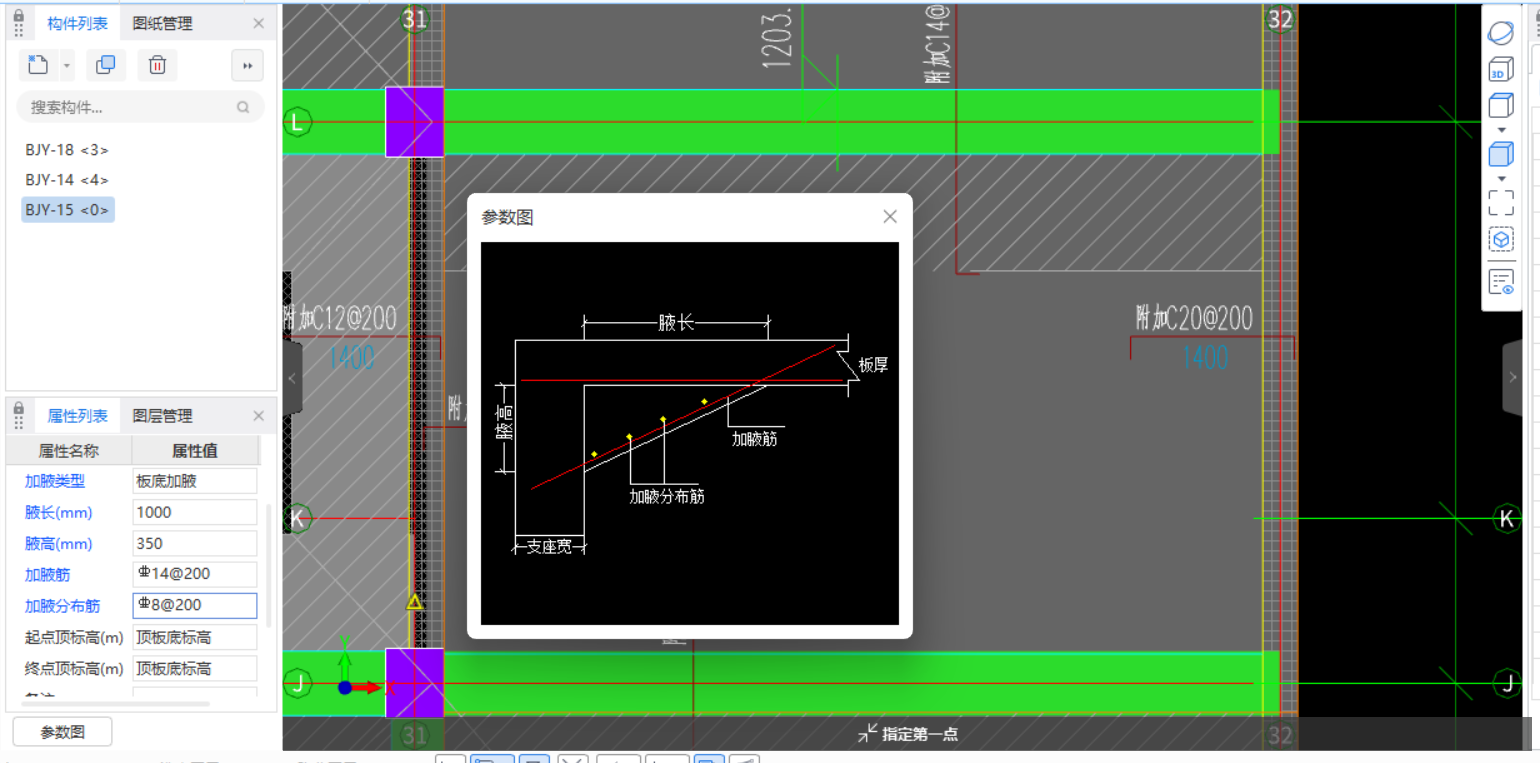1540x763 pixels.
Task: Switch to 图纸管理 tab
Action: click(x=163, y=23)
